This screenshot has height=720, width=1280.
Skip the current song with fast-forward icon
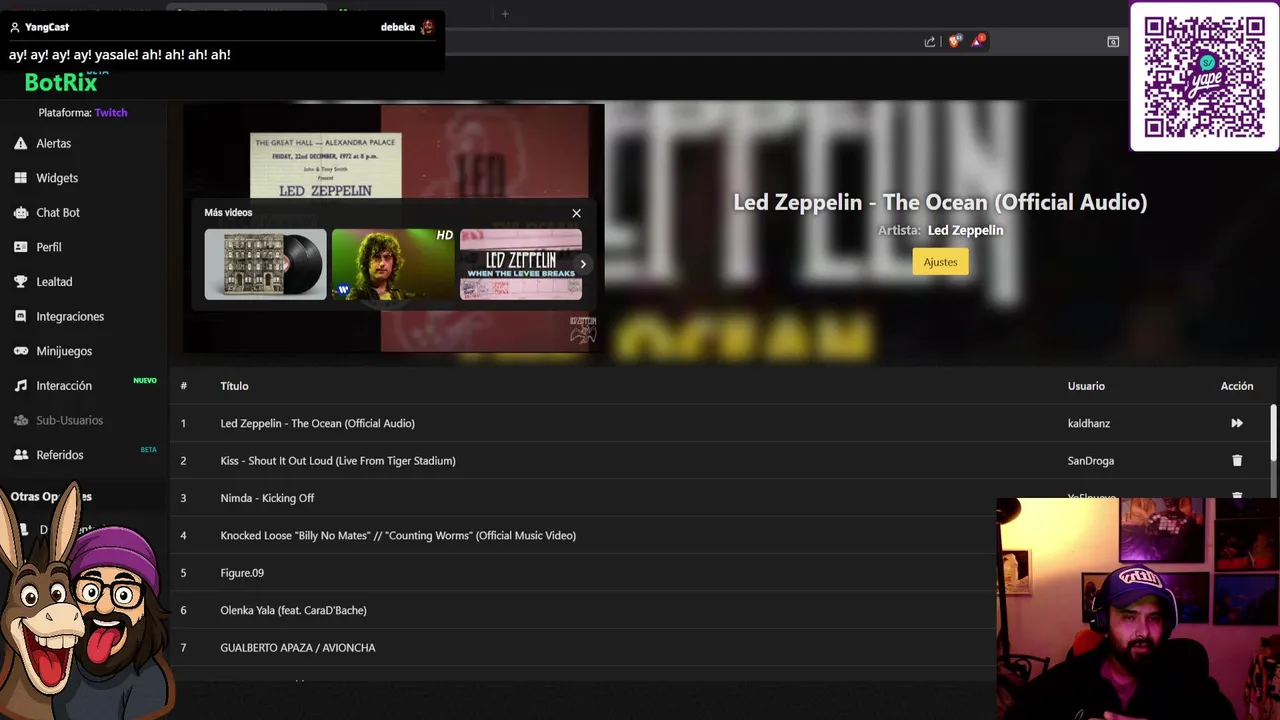pos(1237,423)
